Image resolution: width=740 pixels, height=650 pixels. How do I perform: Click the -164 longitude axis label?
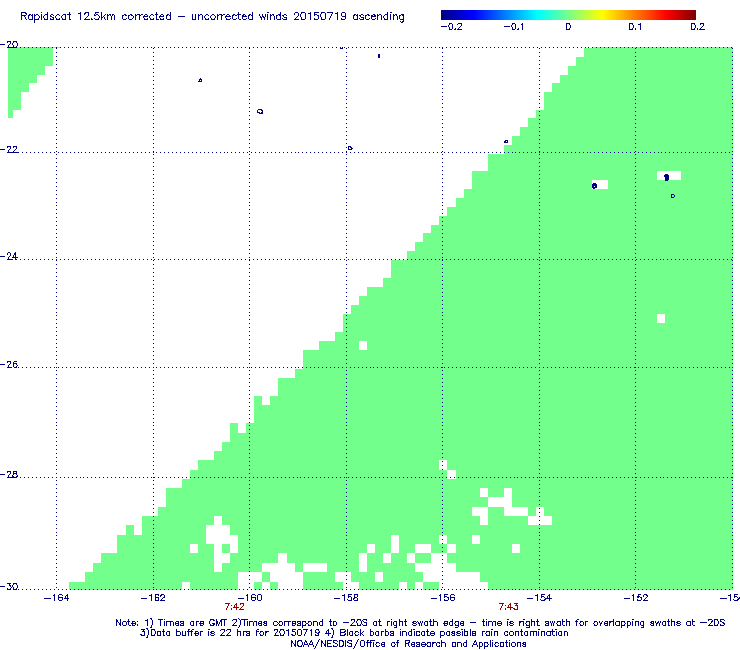(56, 598)
